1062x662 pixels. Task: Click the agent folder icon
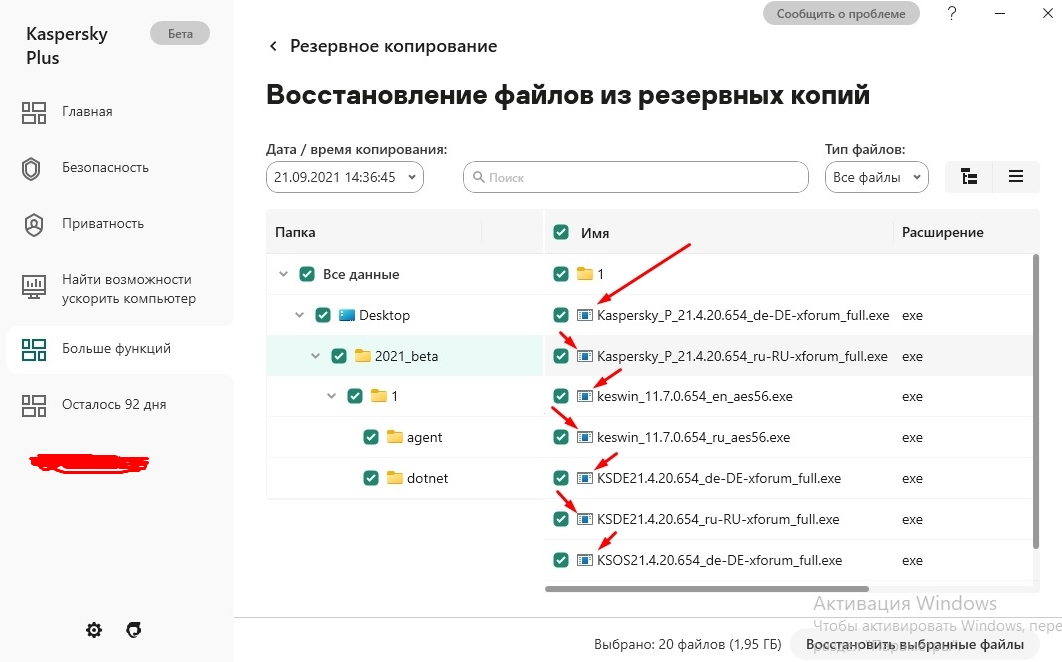coord(395,437)
